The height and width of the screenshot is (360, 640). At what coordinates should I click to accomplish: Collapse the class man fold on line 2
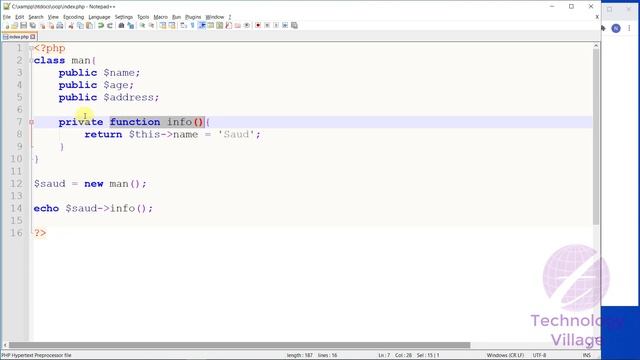click(x=31, y=60)
